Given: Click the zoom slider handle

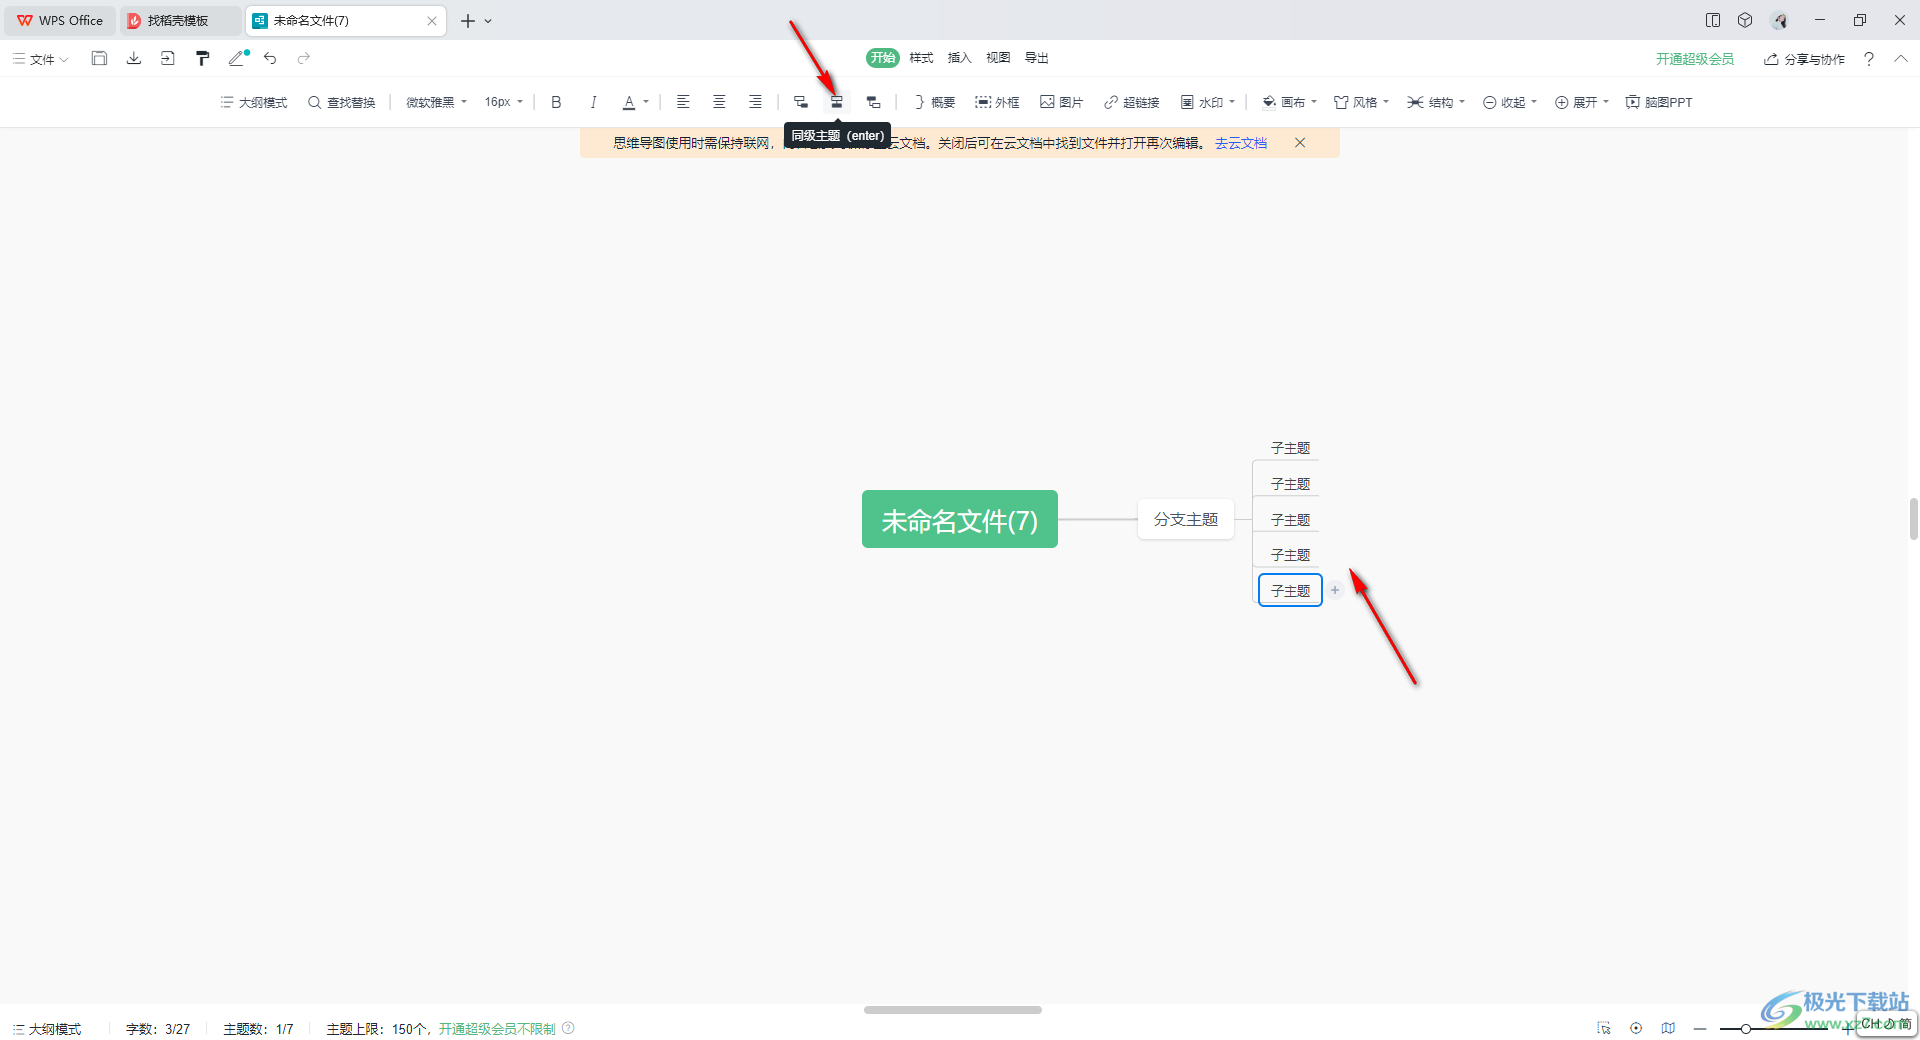Looking at the screenshot, I should [1745, 1028].
